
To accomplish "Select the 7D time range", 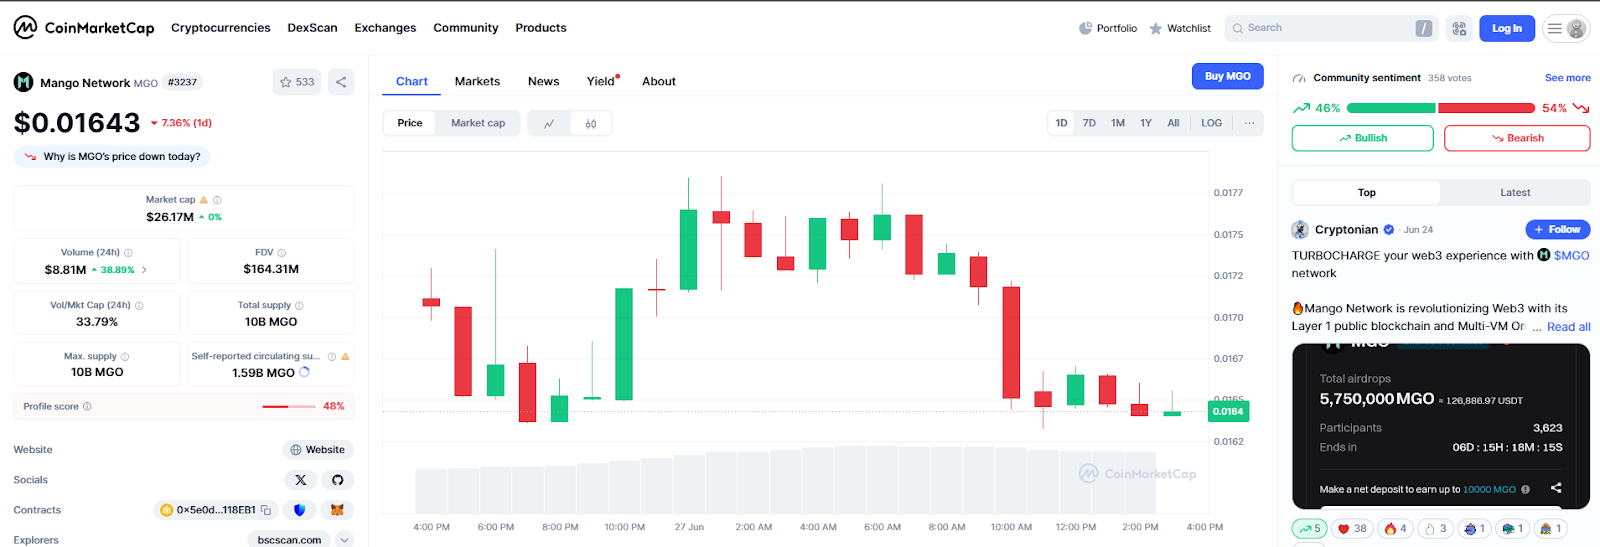I will (x=1089, y=123).
